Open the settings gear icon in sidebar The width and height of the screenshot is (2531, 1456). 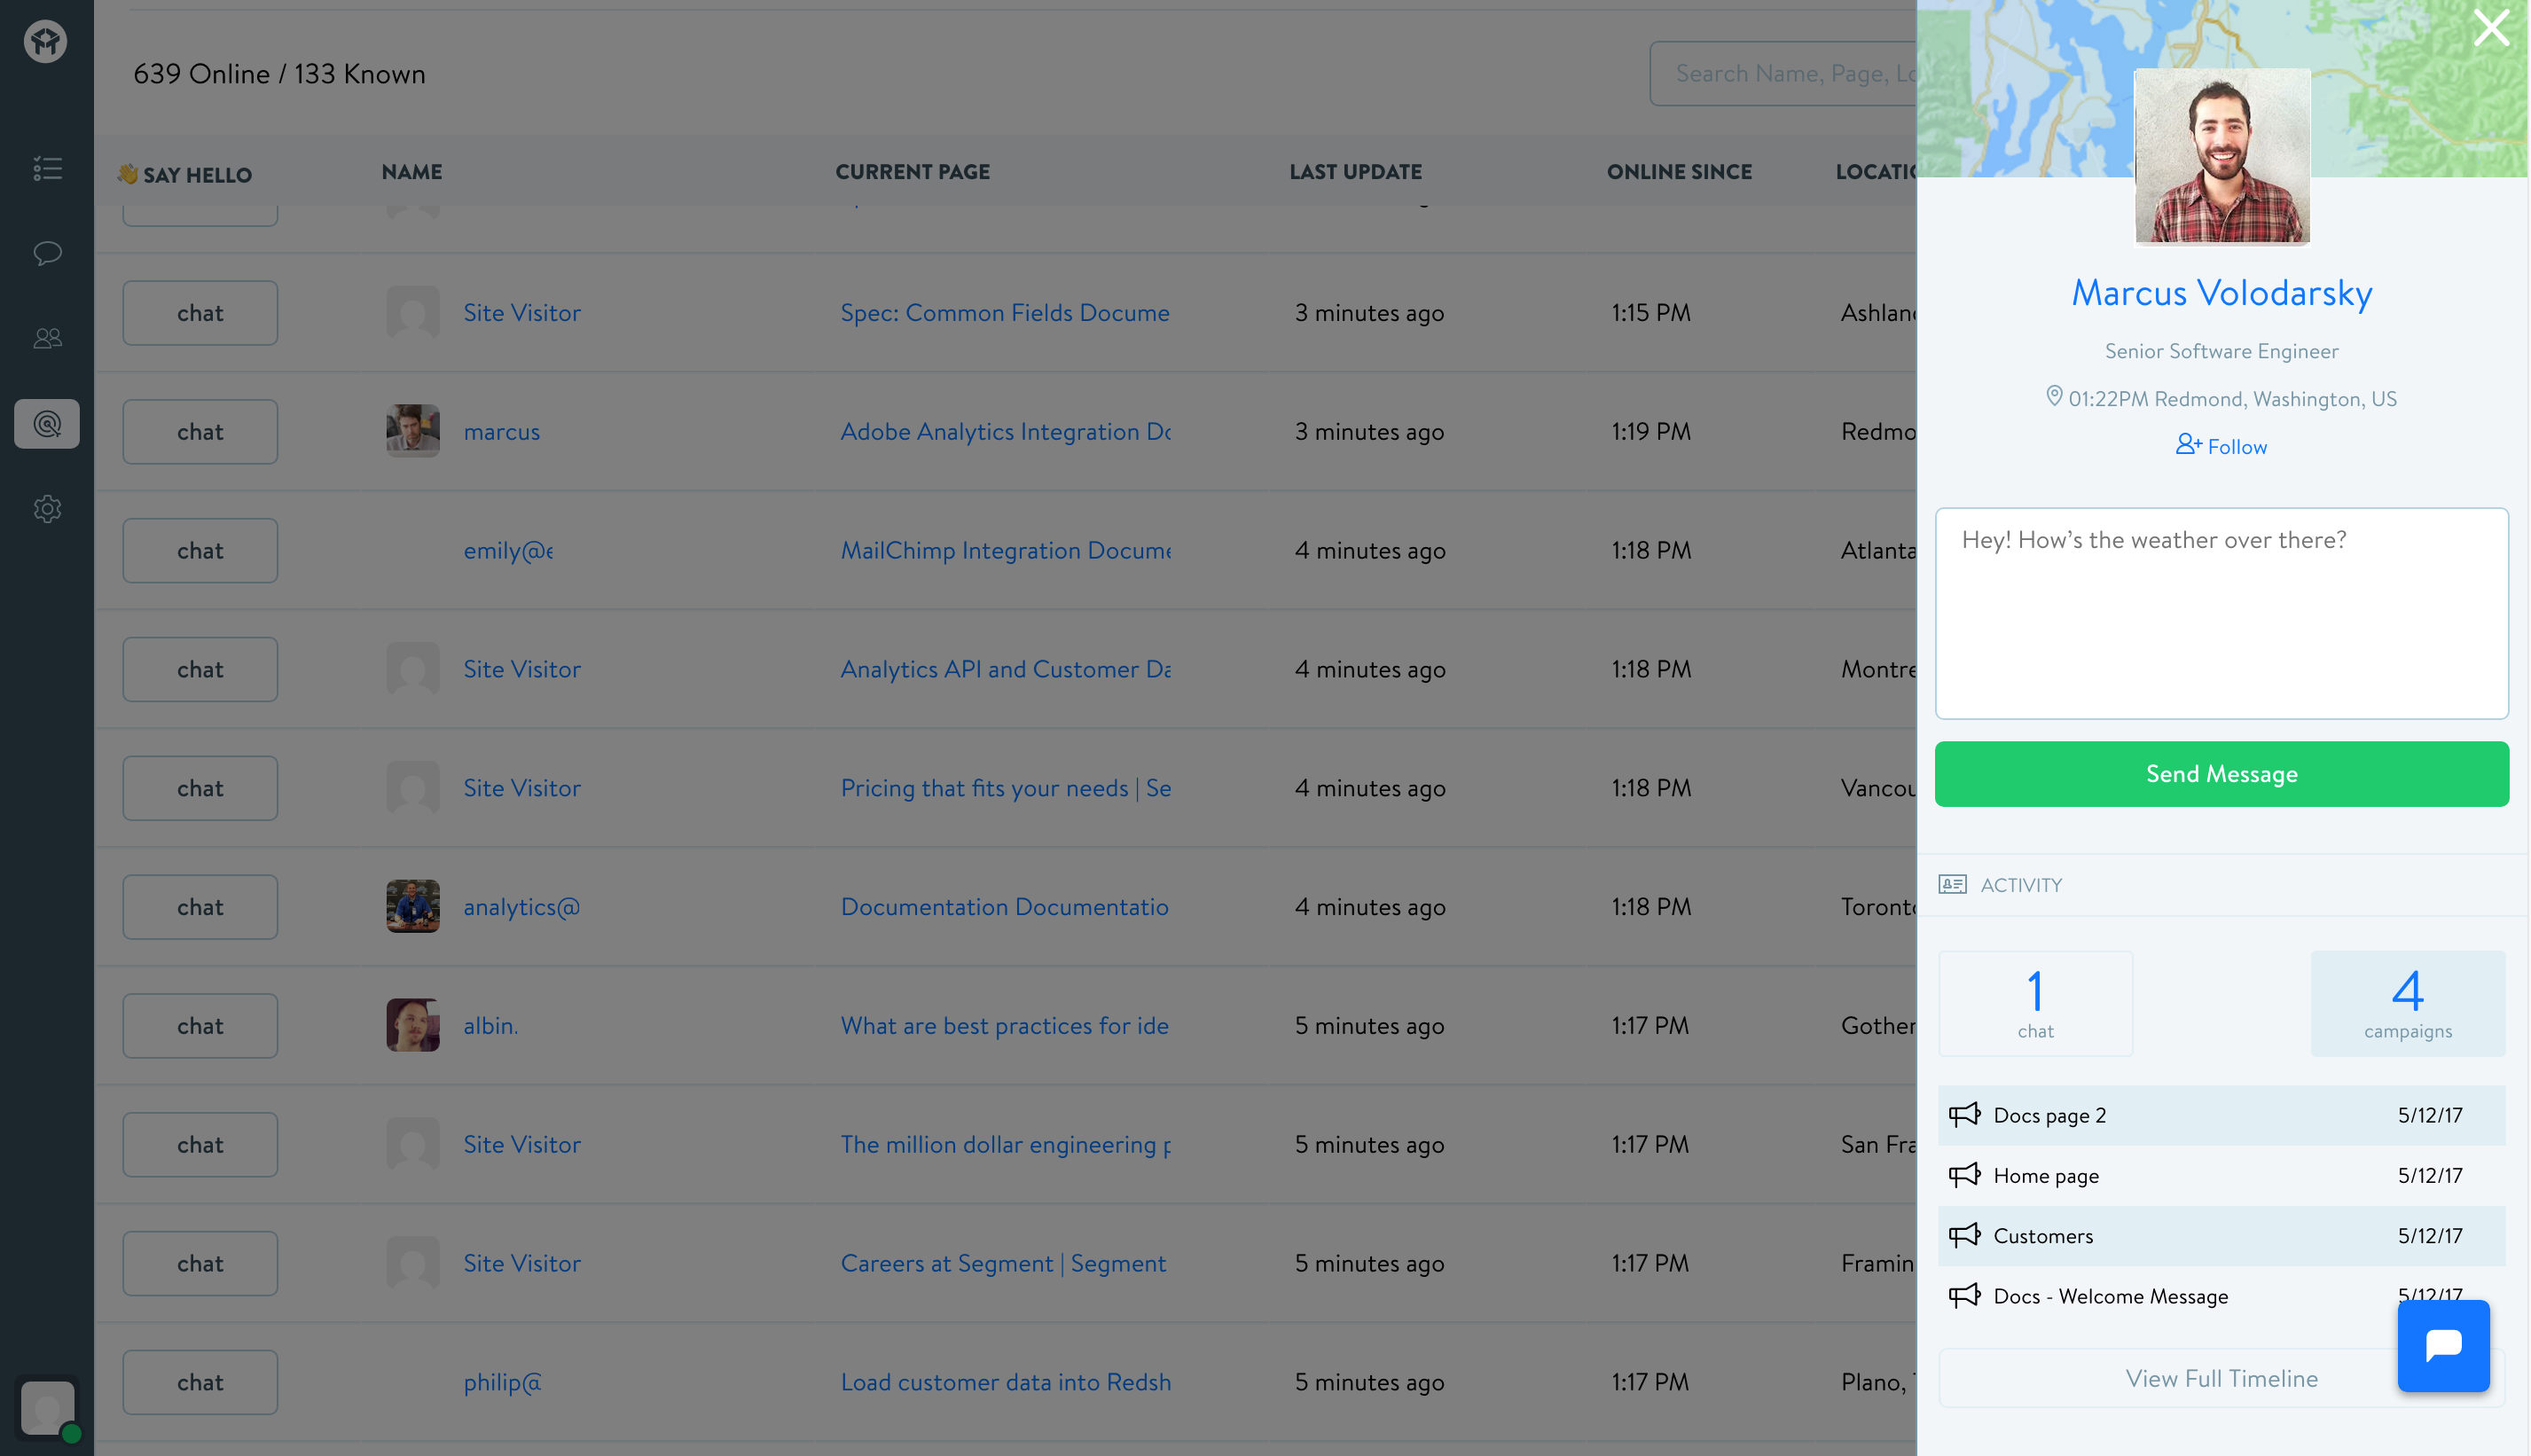[47, 509]
